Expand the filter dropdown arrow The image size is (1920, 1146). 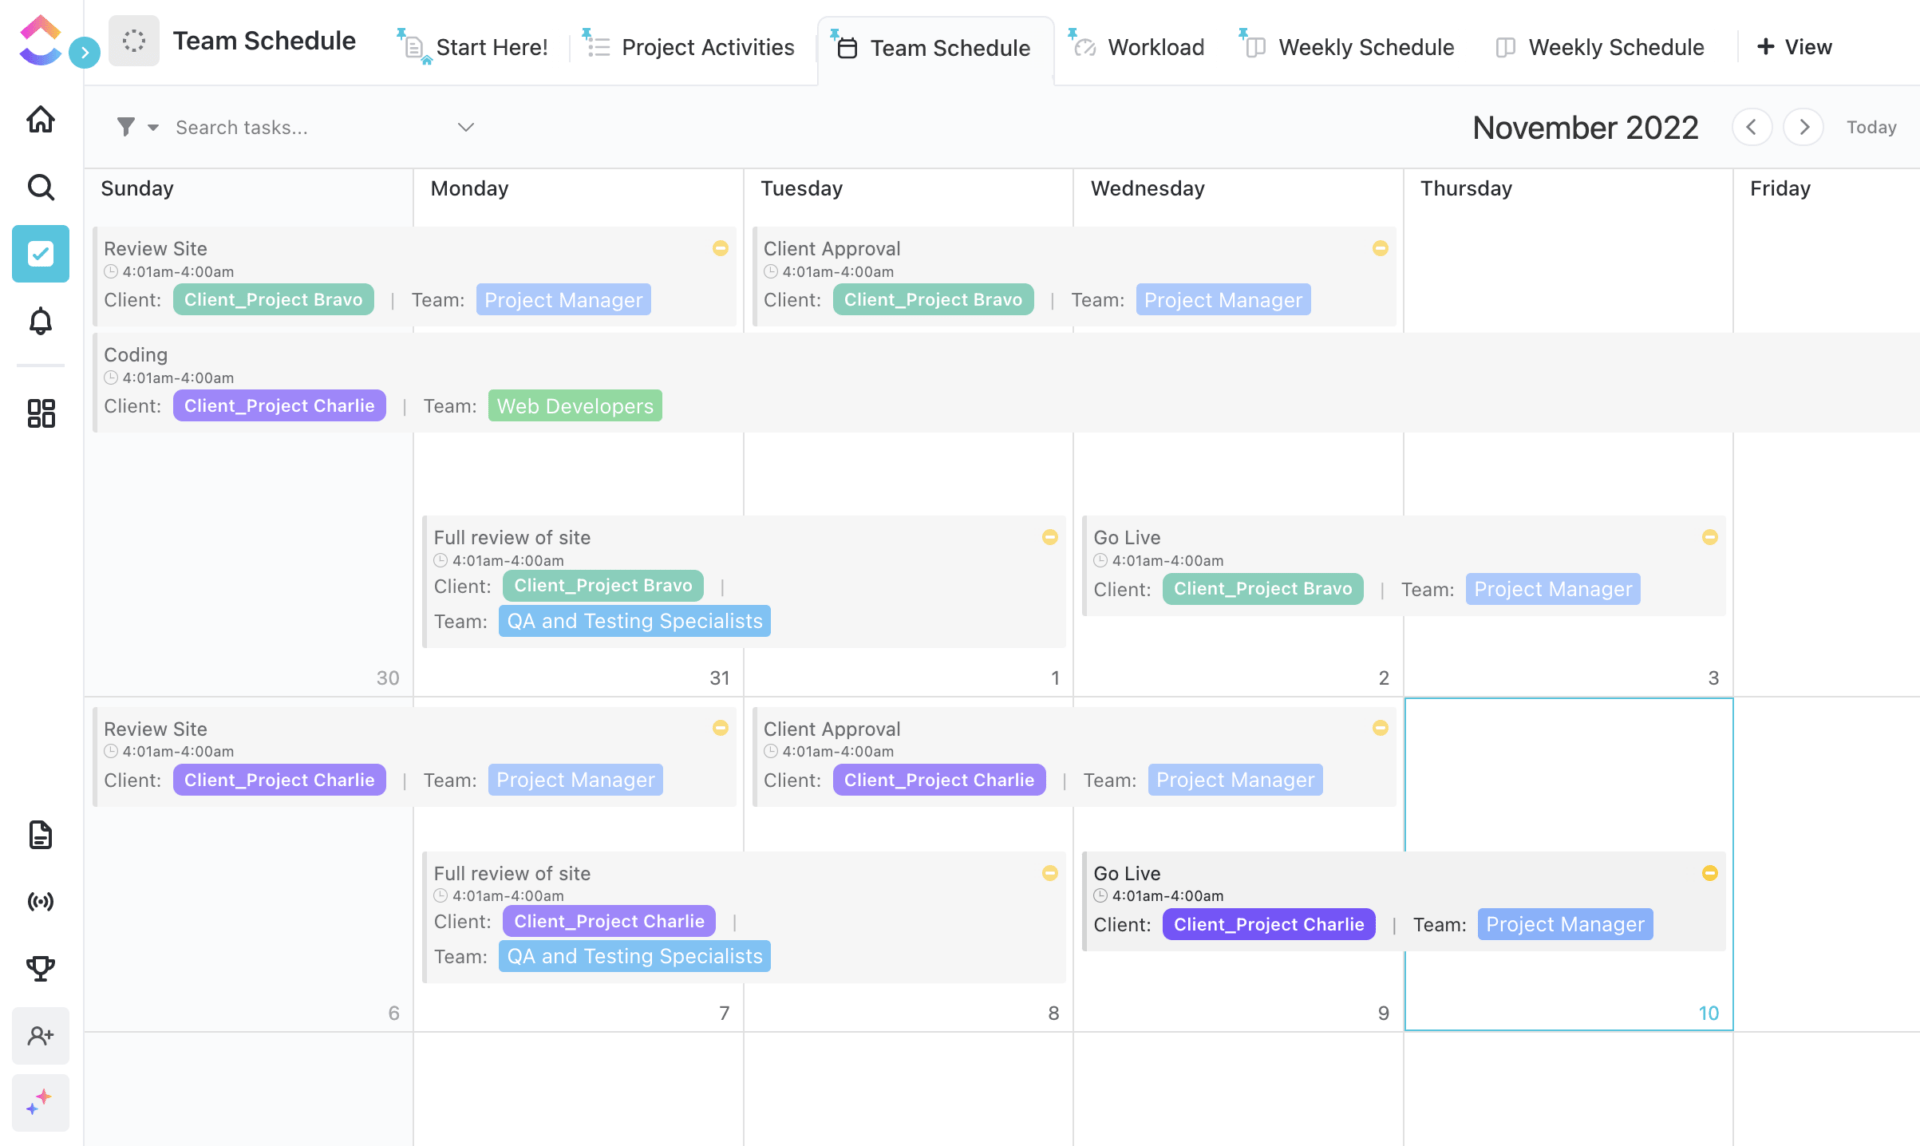click(153, 127)
